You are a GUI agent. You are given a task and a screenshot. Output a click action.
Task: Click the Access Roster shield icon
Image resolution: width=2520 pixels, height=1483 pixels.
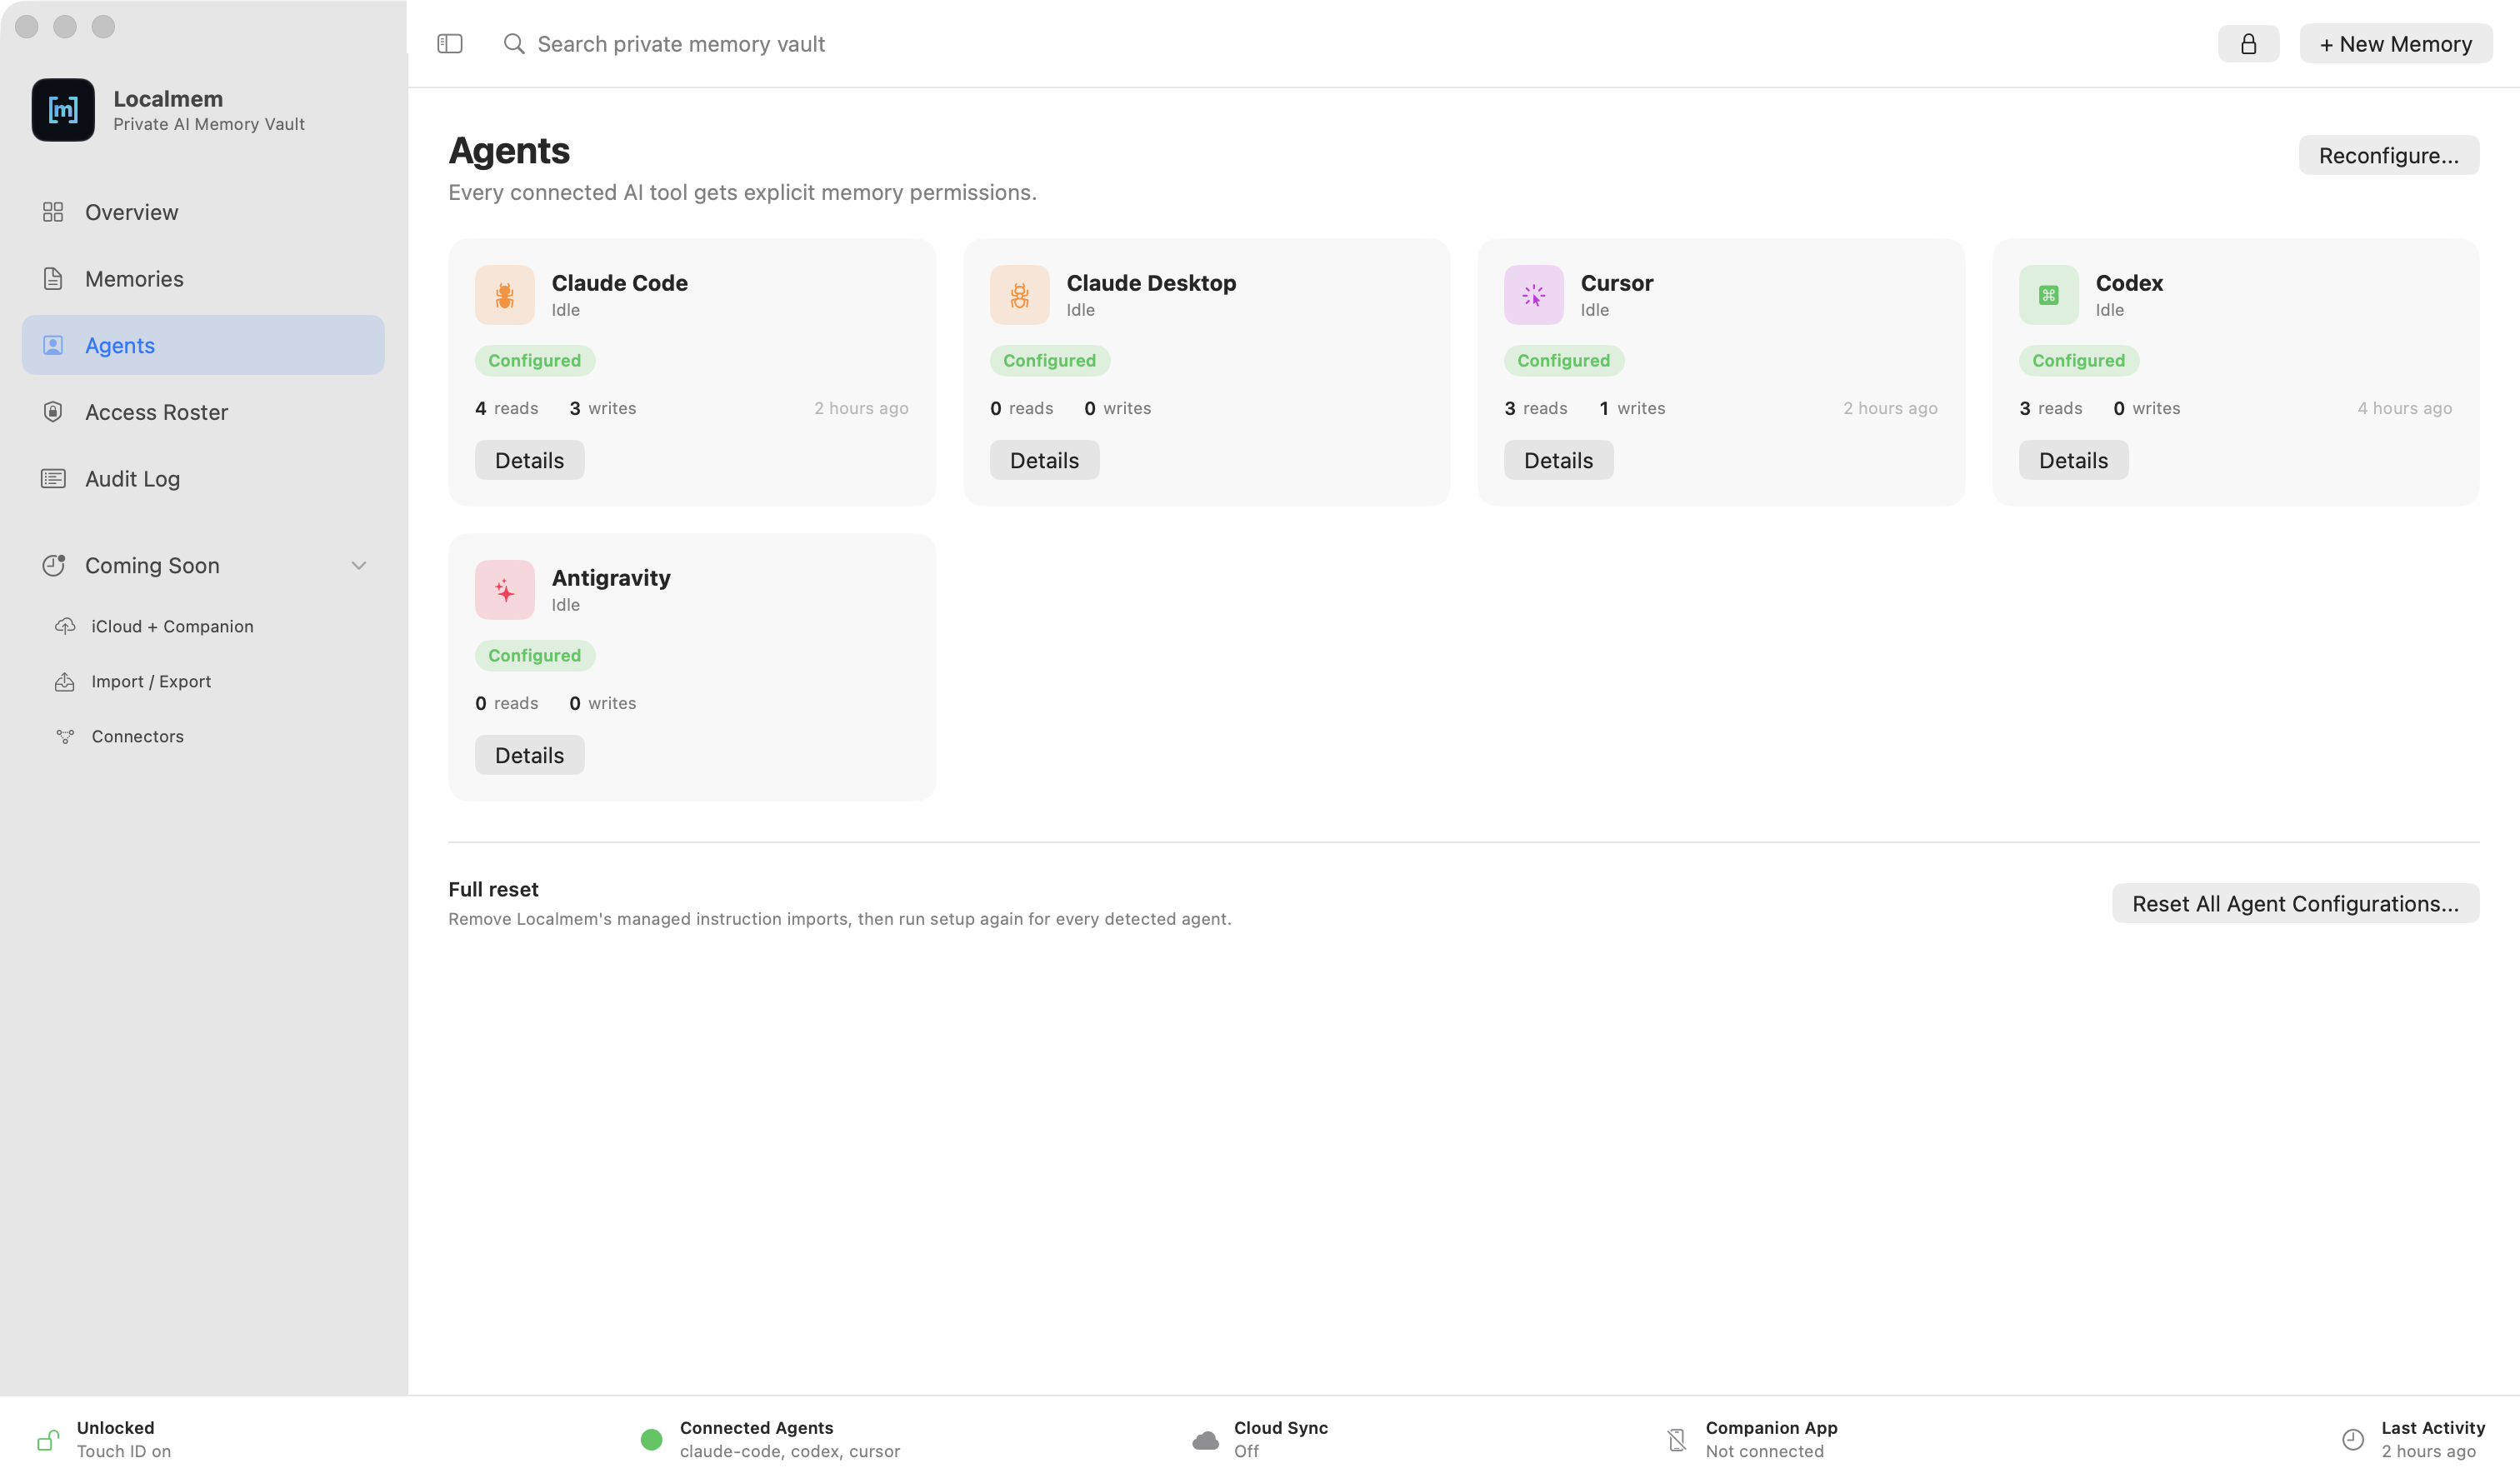click(x=53, y=412)
